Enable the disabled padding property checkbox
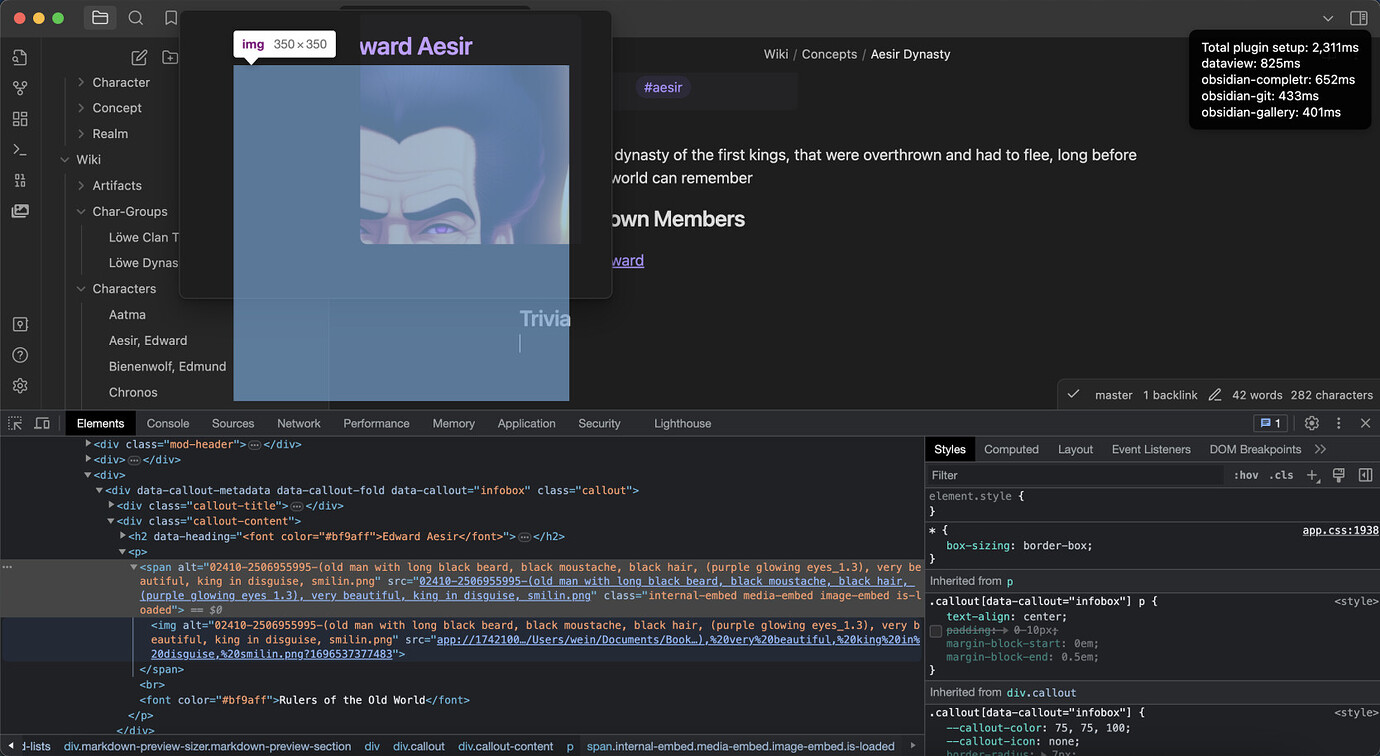This screenshot has width=1380, height=756. point(936,631)
